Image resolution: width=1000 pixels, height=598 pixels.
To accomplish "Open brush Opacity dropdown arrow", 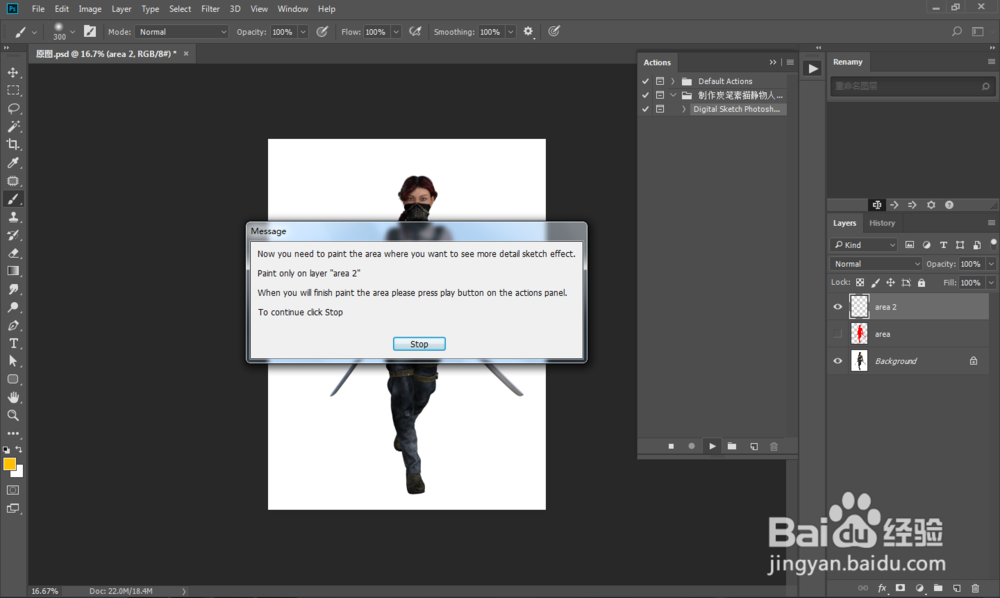I will (303, 32).
